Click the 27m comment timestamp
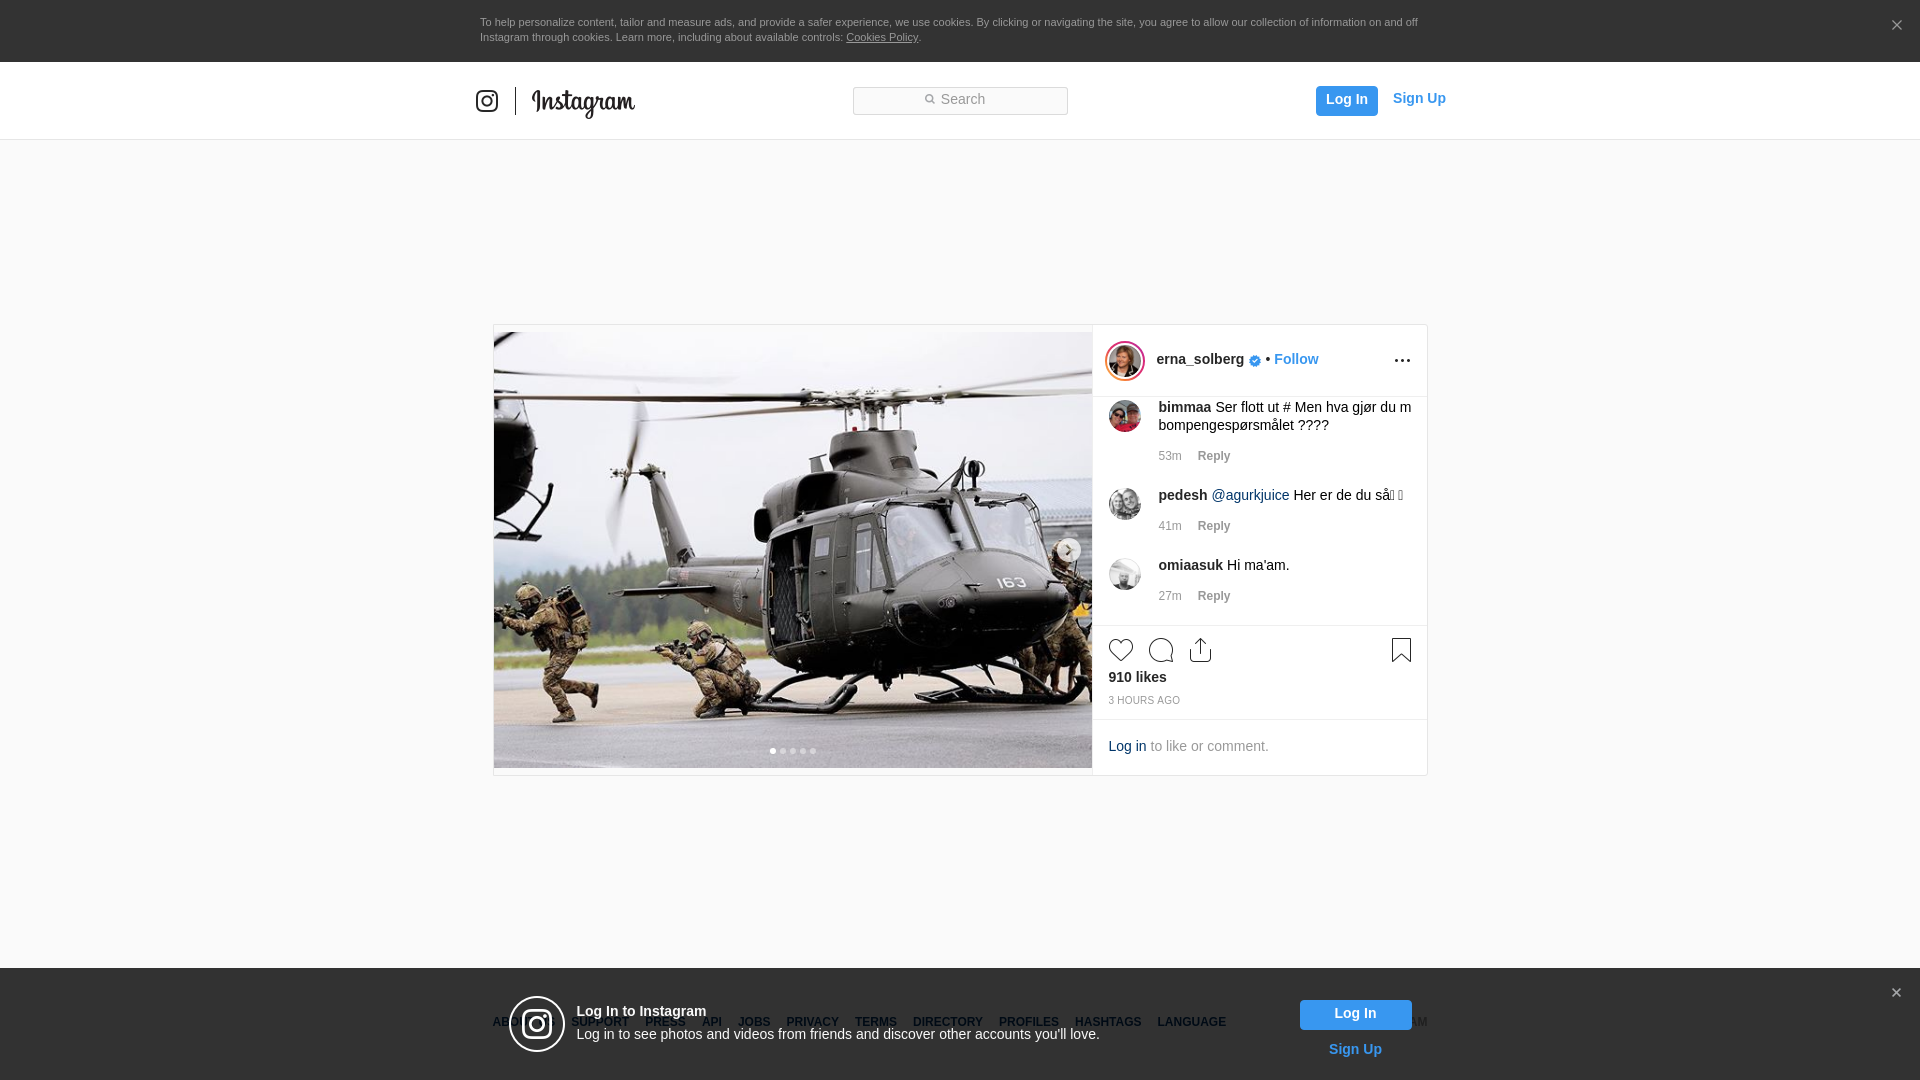The height and width of the screenshot is (1080, 1920). coord(1170,596)
